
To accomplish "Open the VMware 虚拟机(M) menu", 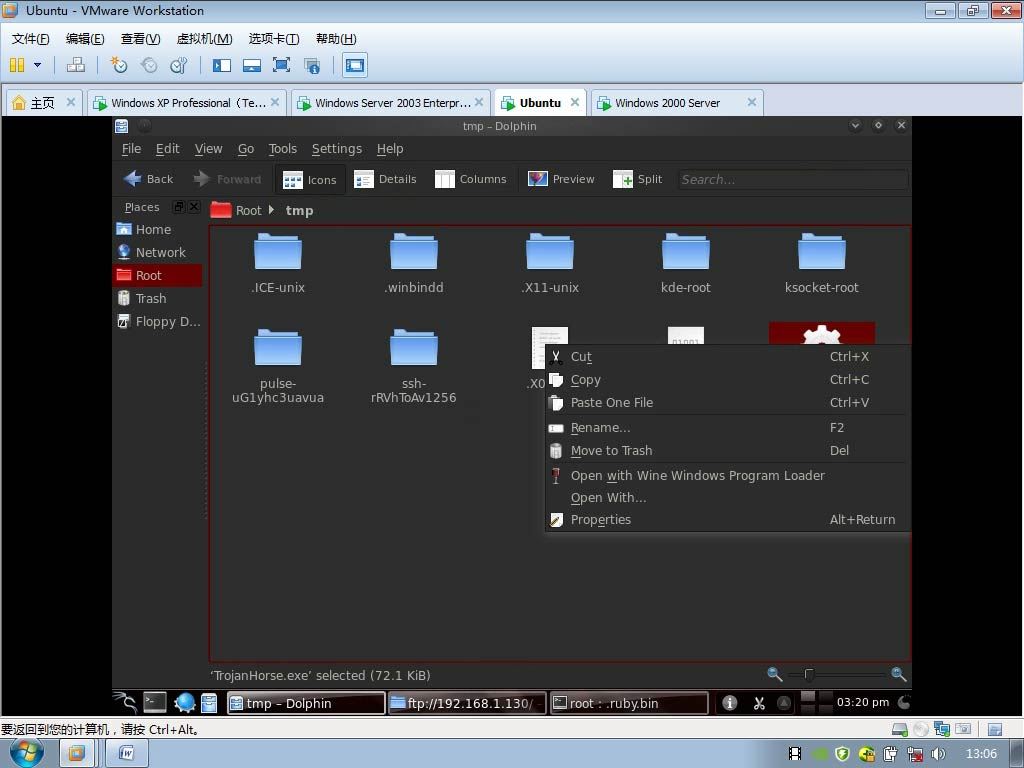I will pos(204,39).
